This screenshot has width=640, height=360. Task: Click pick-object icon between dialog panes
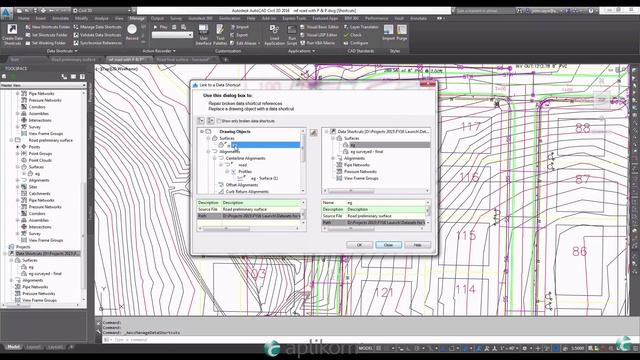[313, 132]
